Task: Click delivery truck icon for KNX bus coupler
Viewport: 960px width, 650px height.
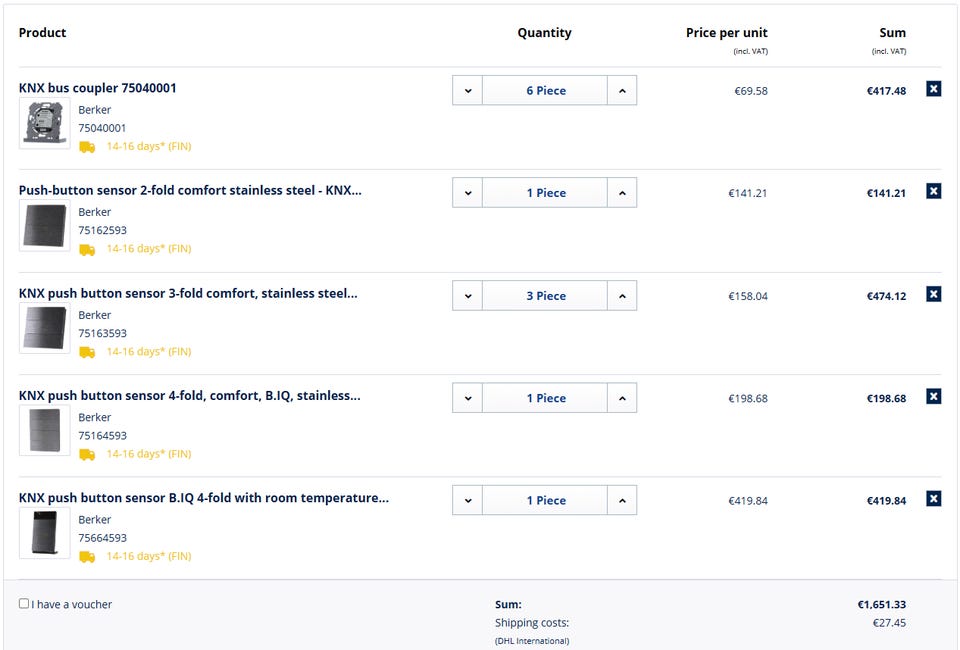Action: click(x=87, y=147)
